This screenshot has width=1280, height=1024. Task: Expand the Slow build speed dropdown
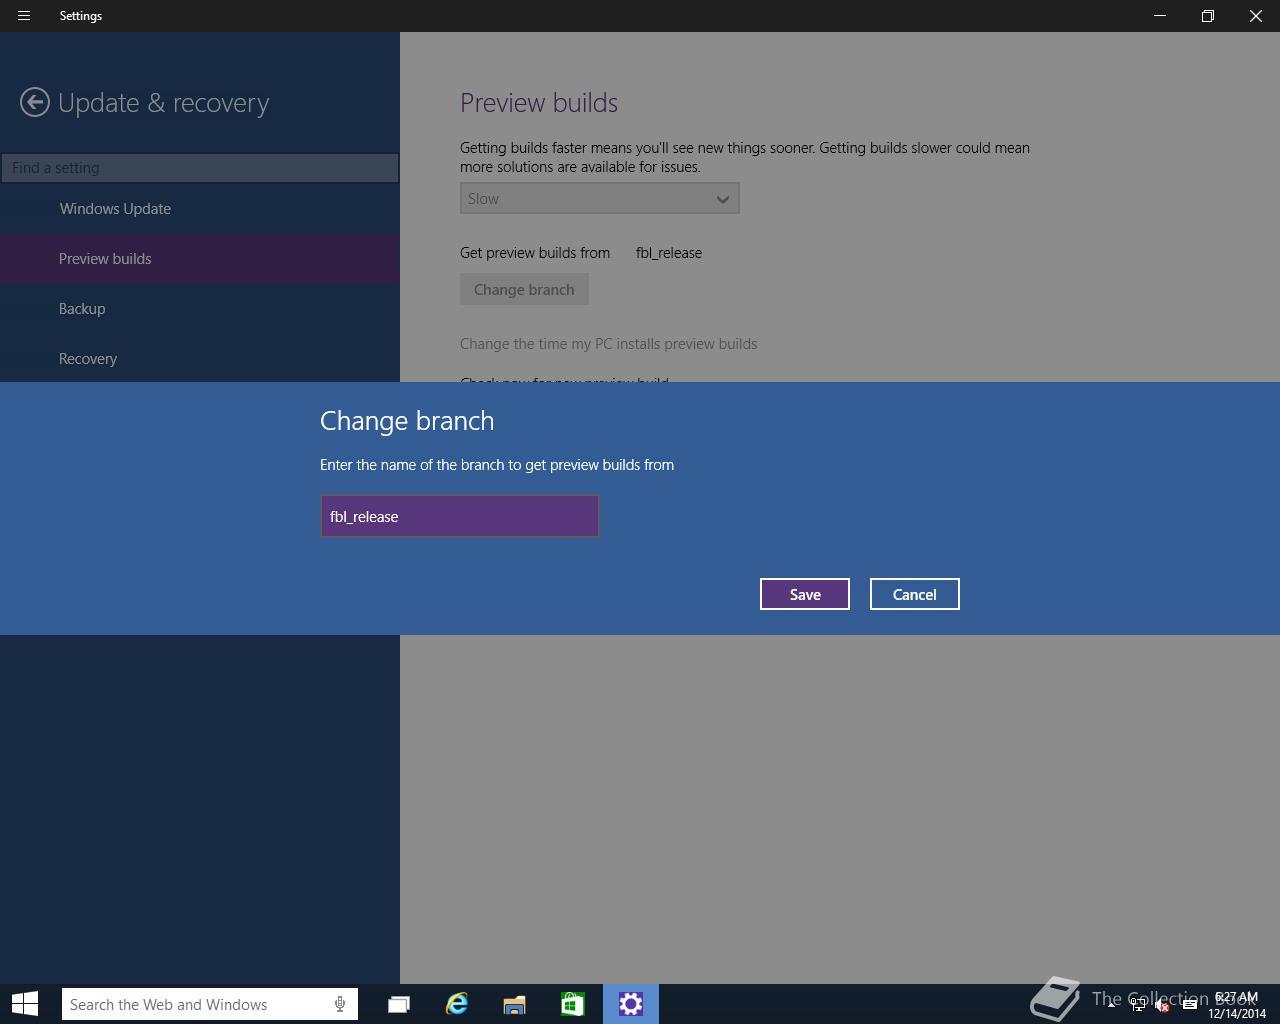[599, 198]
